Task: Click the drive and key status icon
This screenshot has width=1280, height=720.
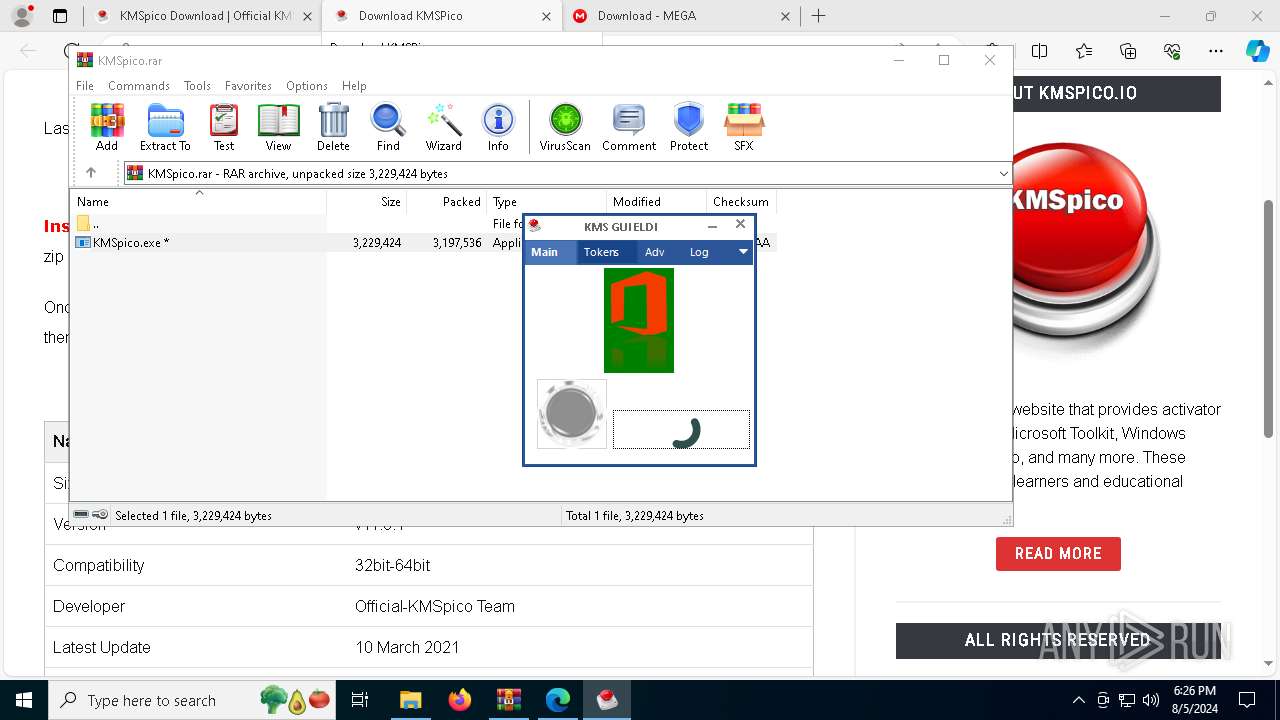Action: click(90, 515)
